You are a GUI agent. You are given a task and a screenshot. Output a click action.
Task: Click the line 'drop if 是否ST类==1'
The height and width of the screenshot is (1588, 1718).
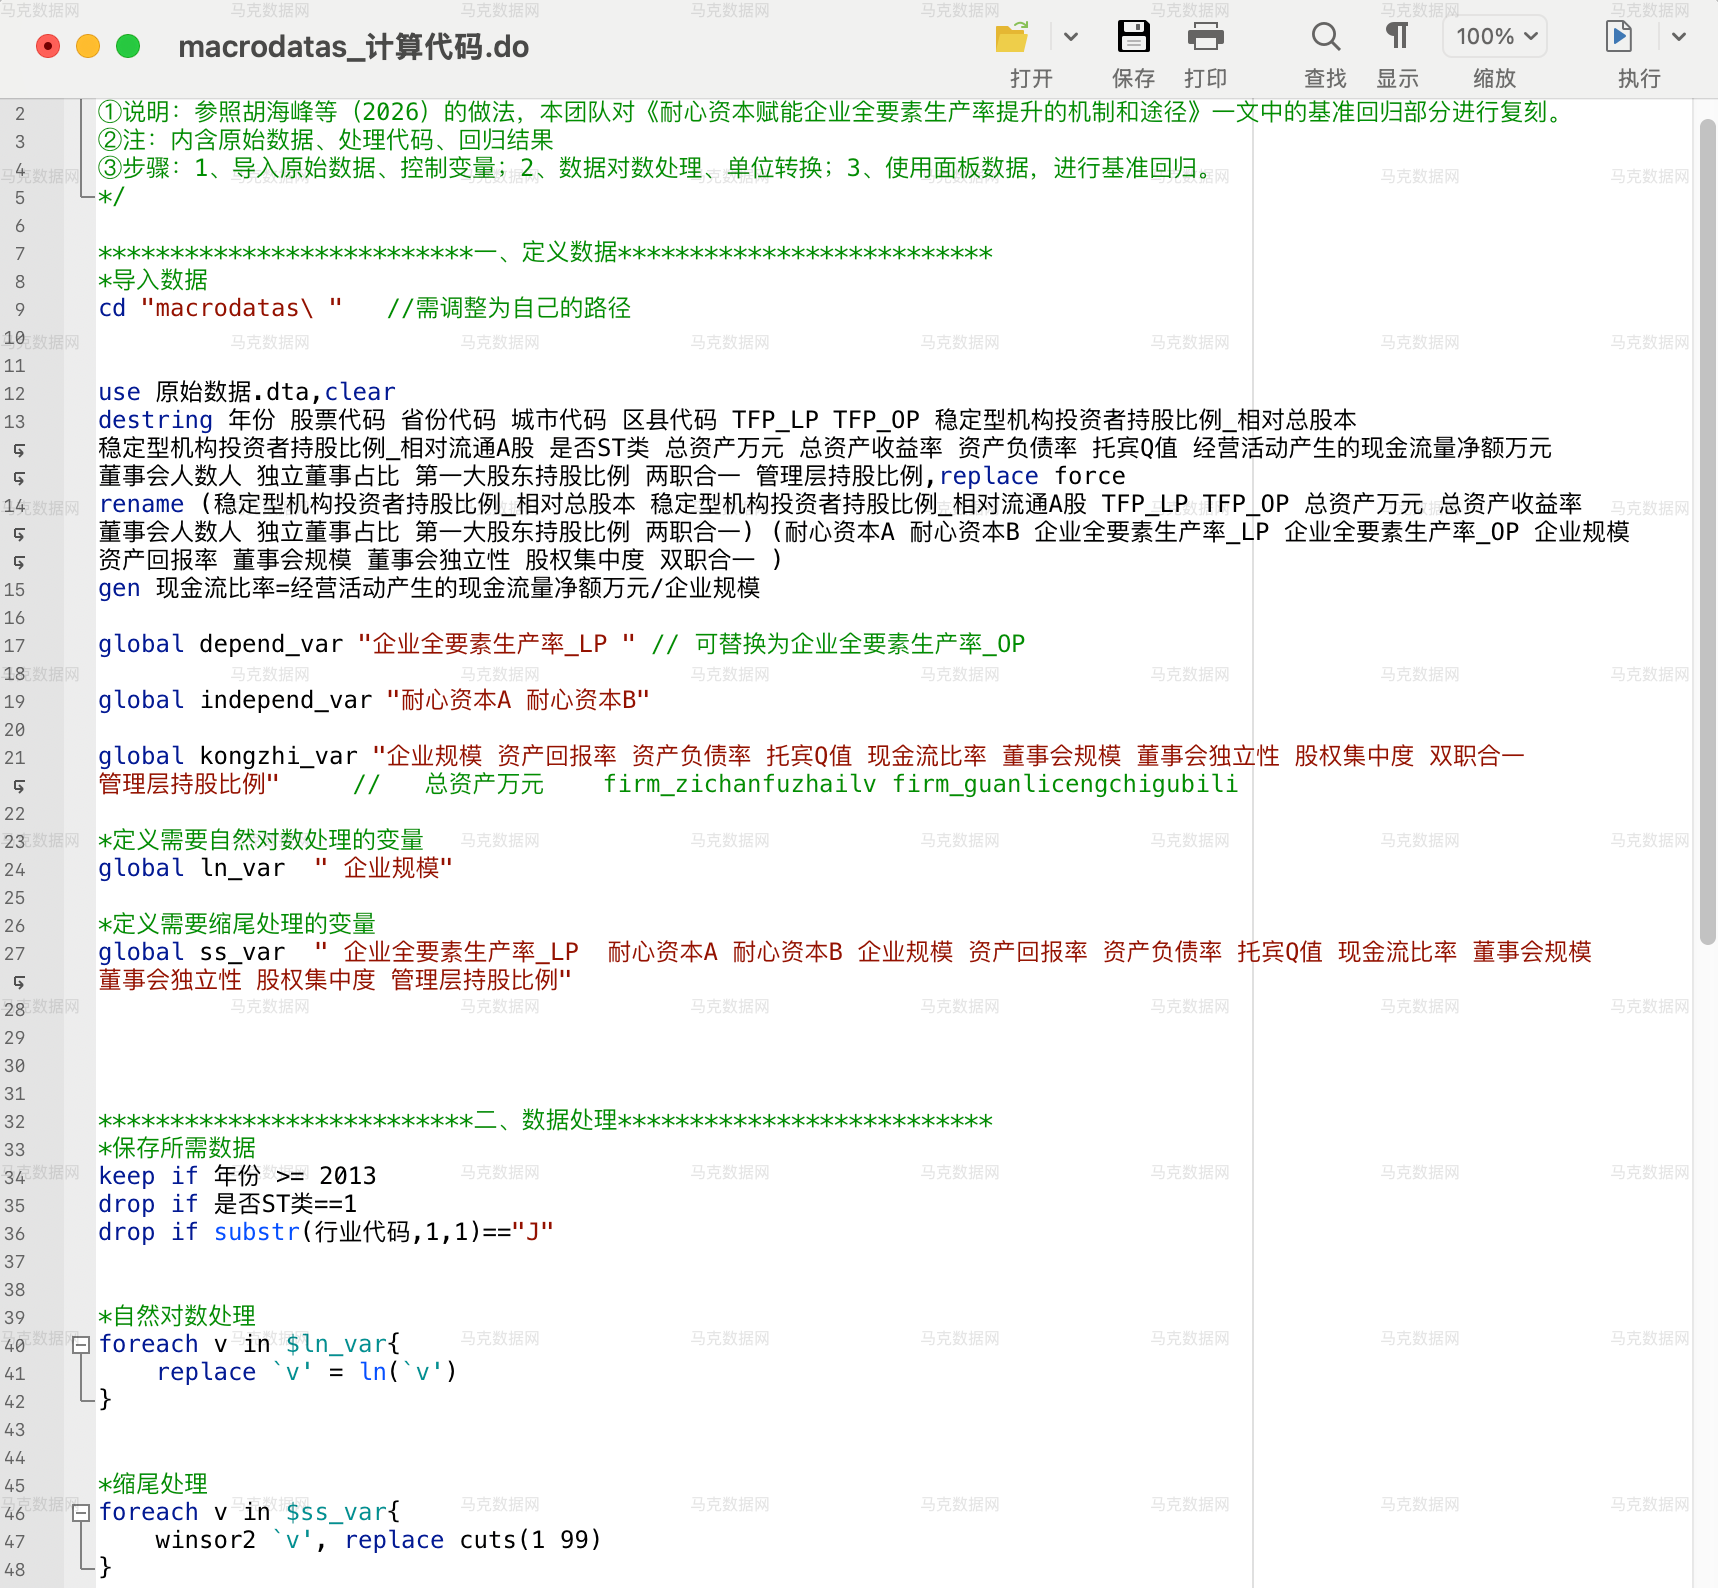[x=227, y=1204]
